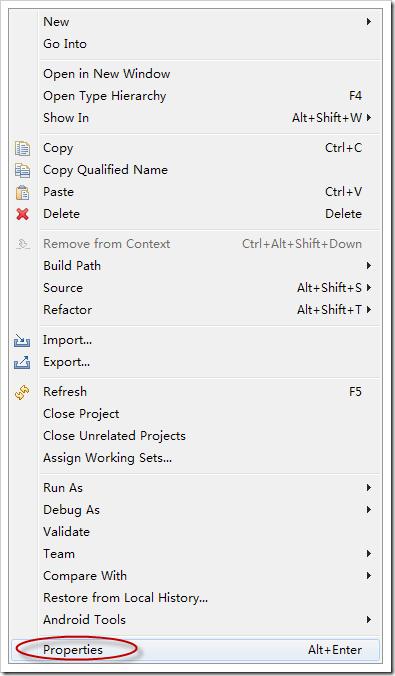Click the Copy Qualified Name icon
The width and height of the screenshot is (395, 676).
tap(22, 170)
